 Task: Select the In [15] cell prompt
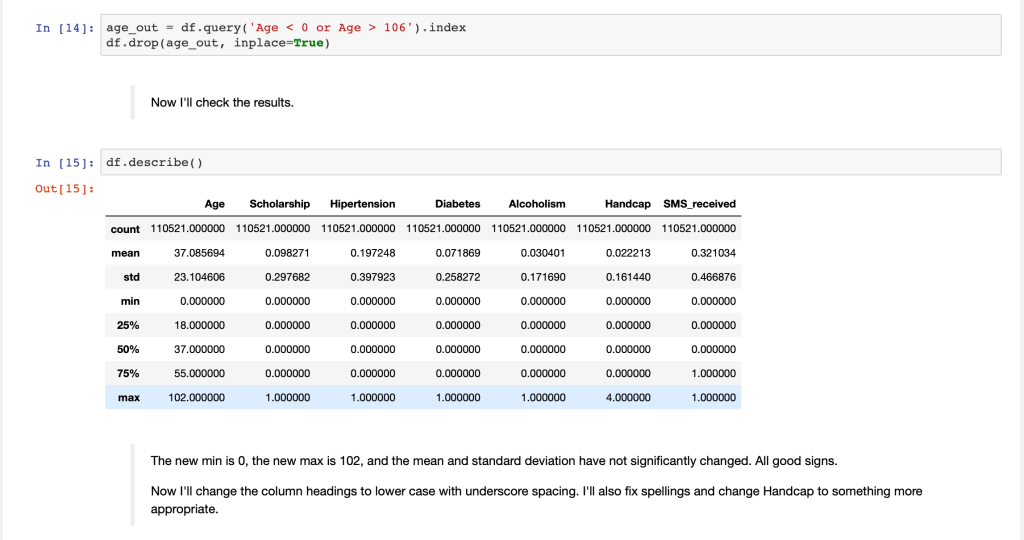click(x=64, y=162)
